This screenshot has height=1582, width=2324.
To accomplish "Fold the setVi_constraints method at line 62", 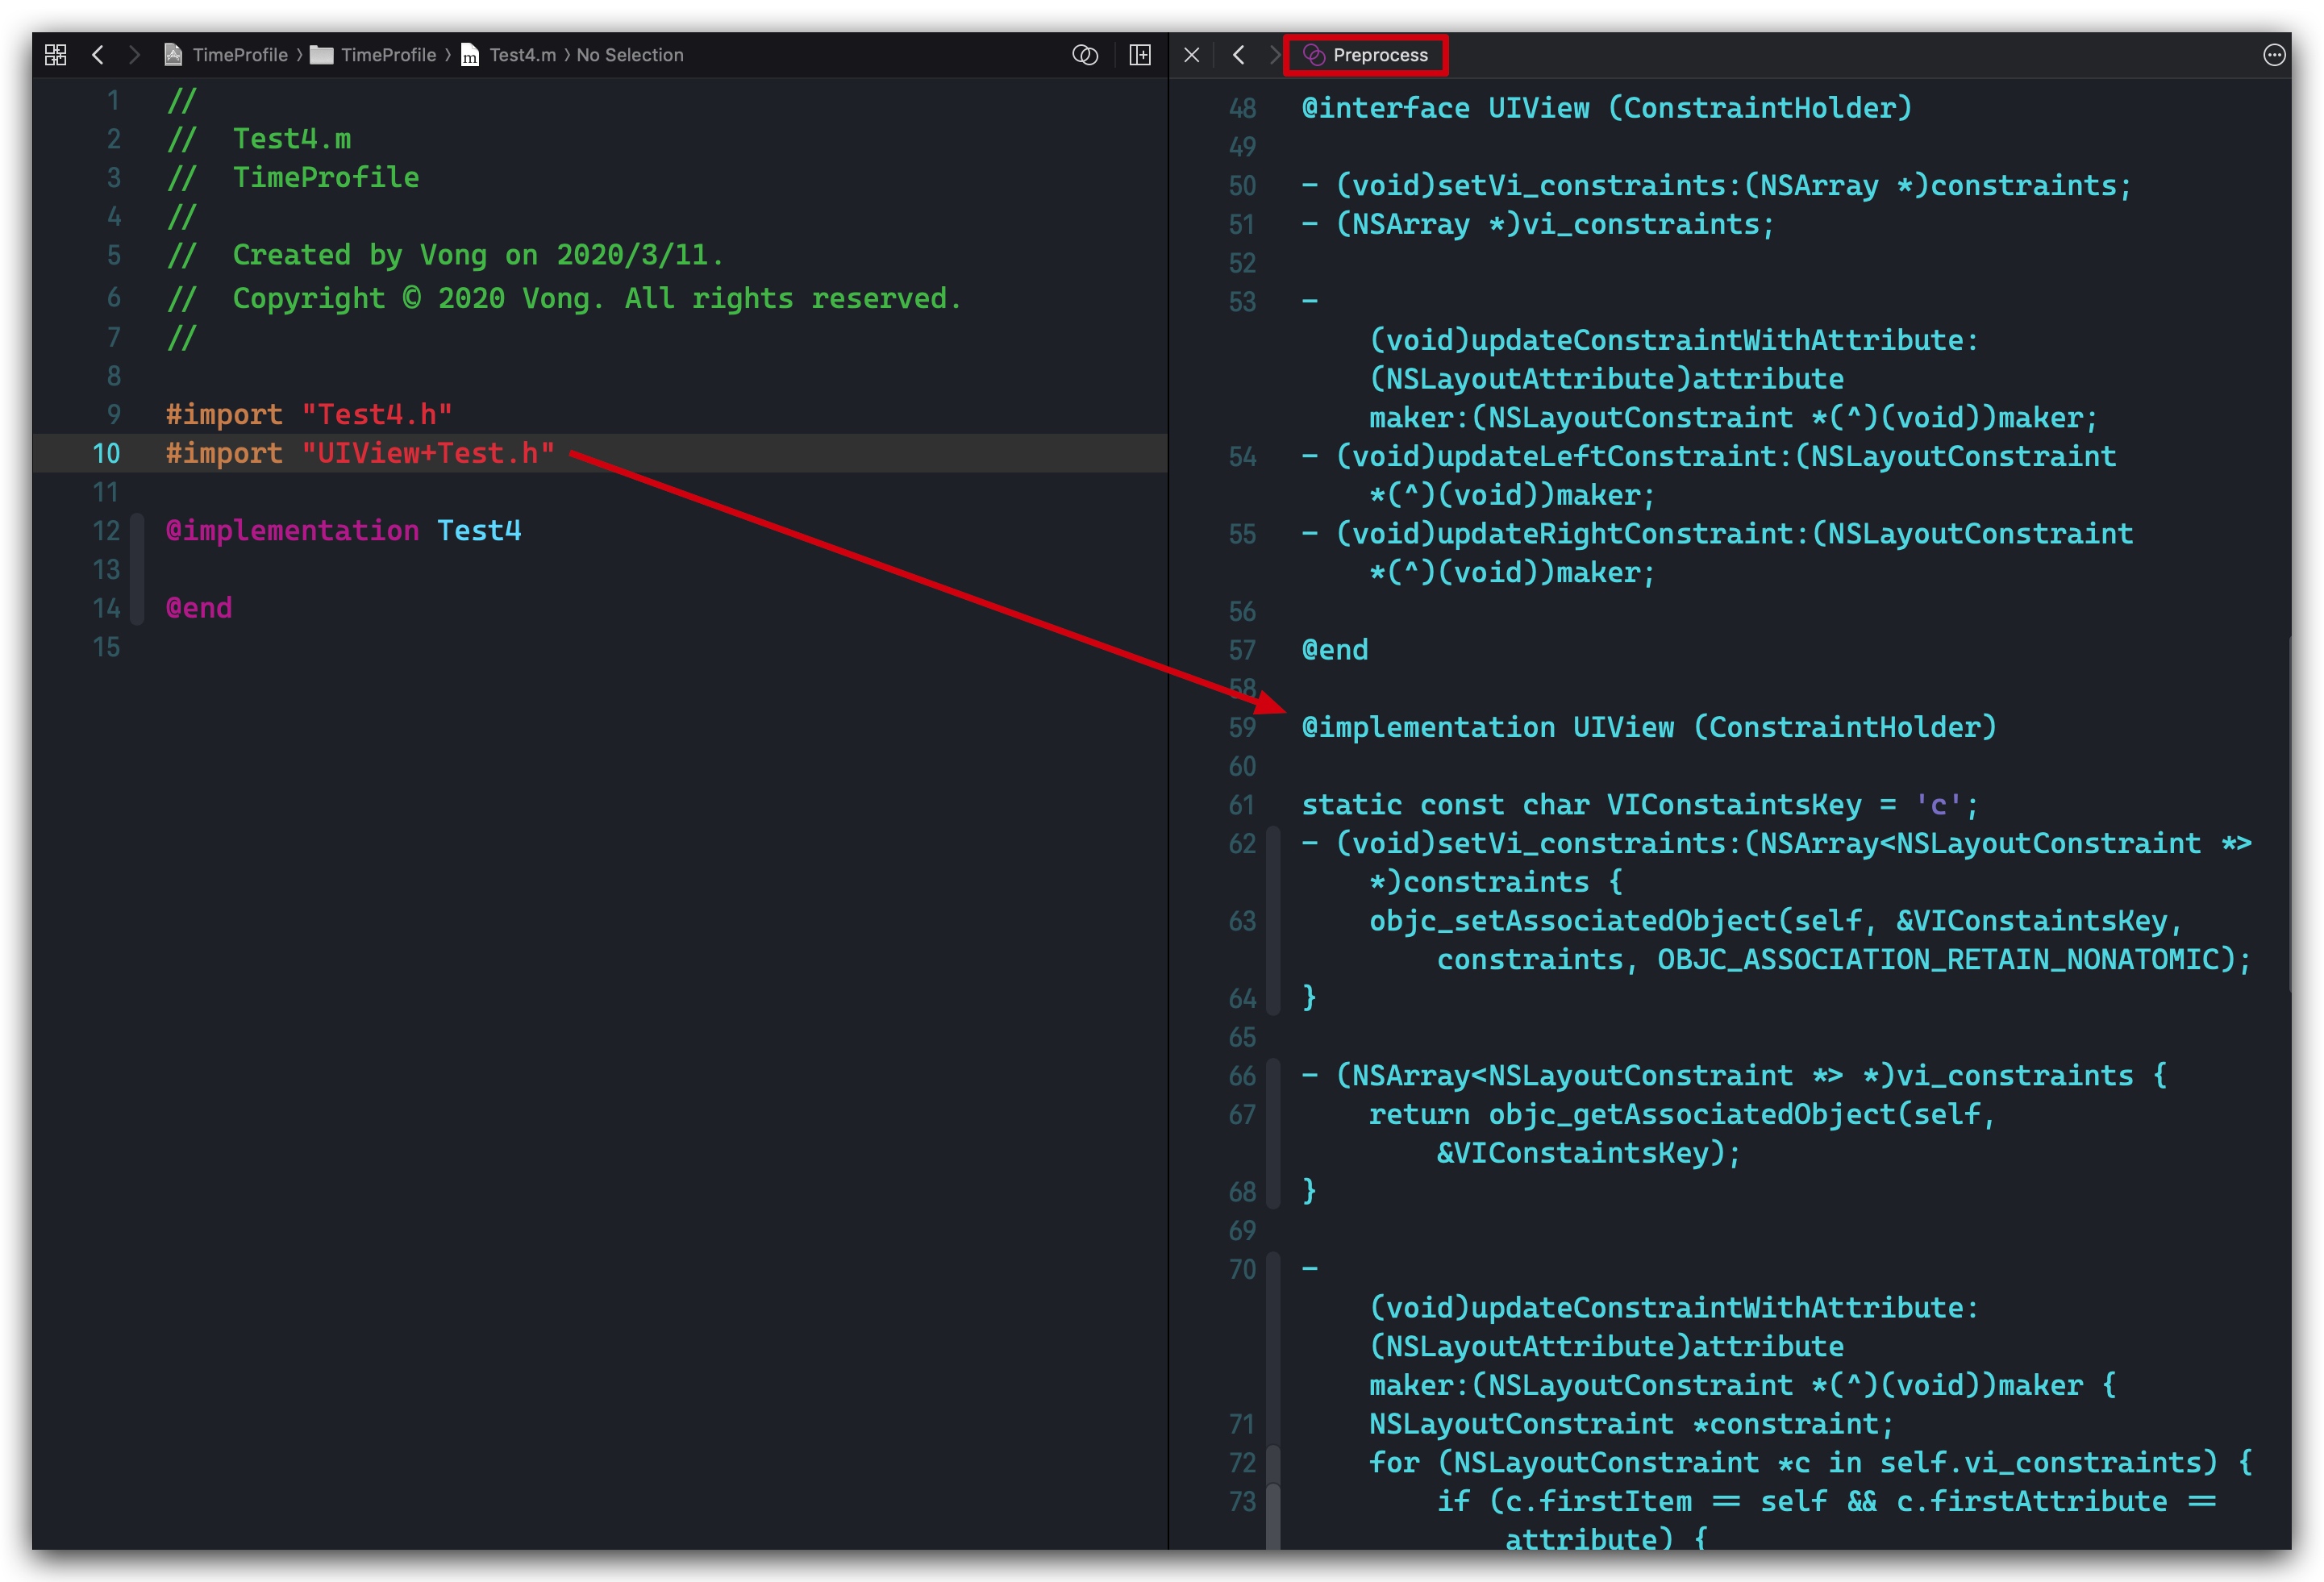I will (x=1273, y=920).
